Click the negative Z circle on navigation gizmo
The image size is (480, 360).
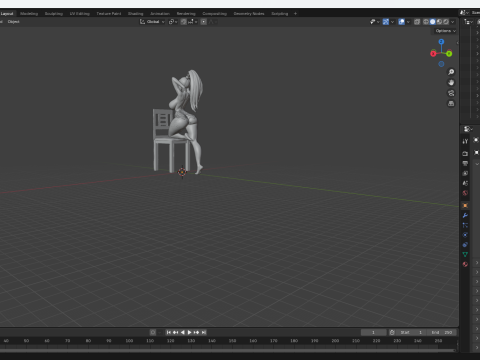(441, 64)
